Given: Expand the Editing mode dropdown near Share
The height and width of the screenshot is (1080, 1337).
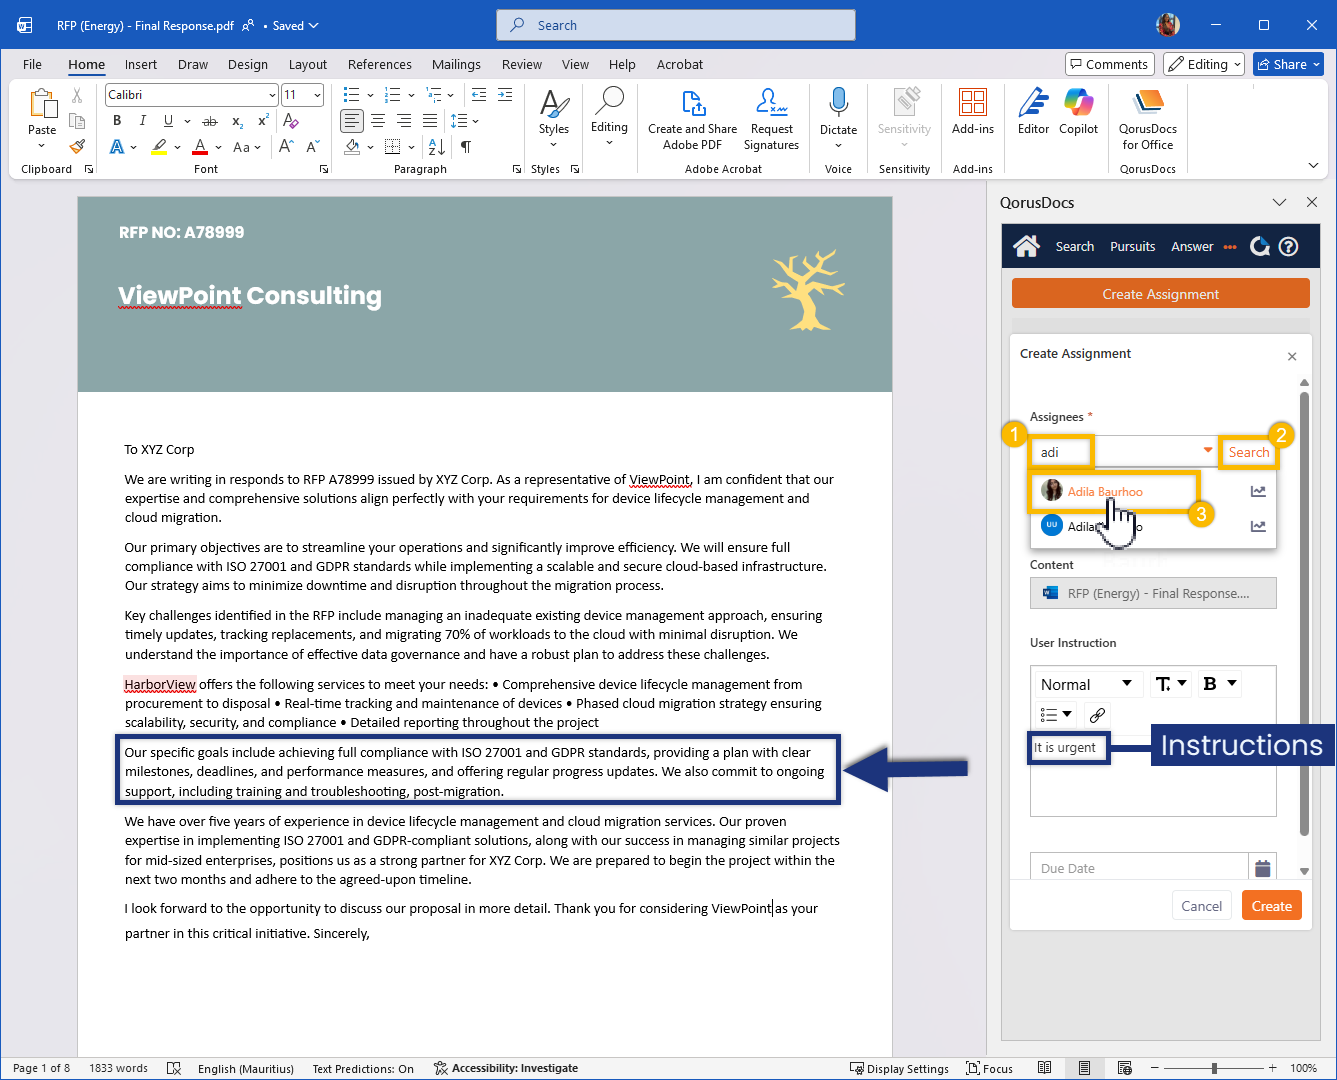Looking at the screenshot, I should click(x=1203, y=64).
